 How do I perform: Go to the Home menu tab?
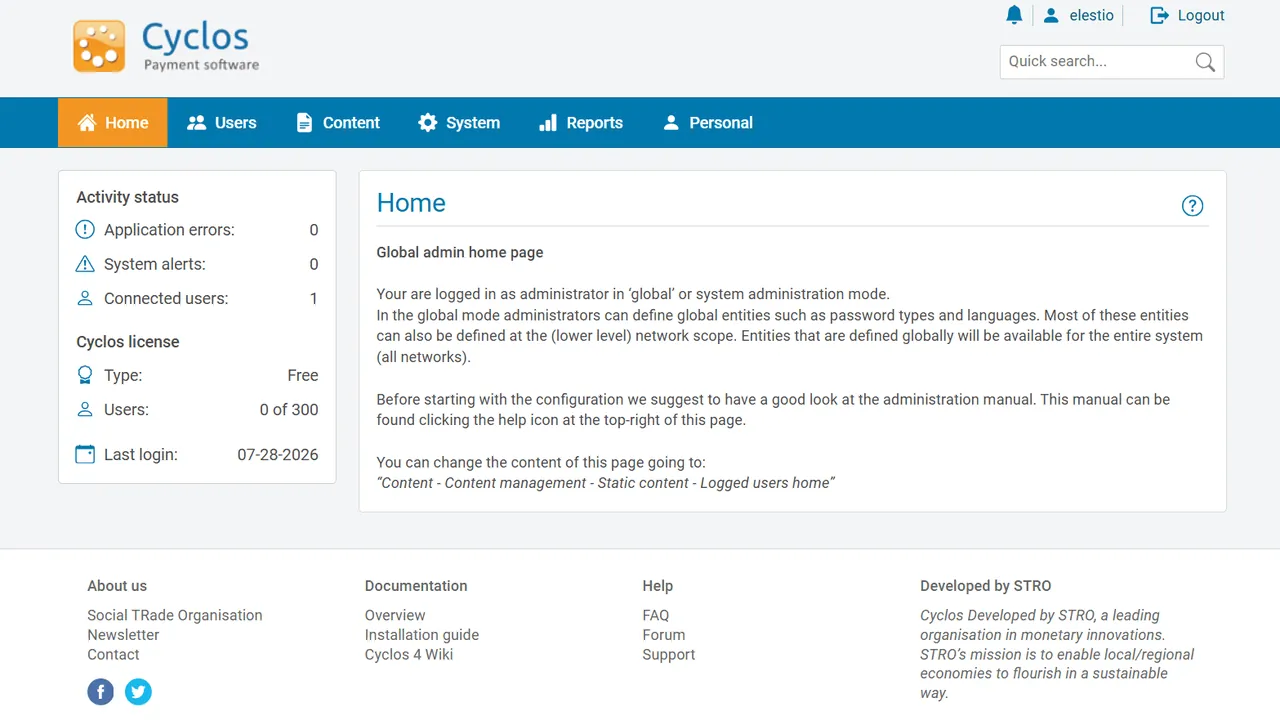coord(113,123)
